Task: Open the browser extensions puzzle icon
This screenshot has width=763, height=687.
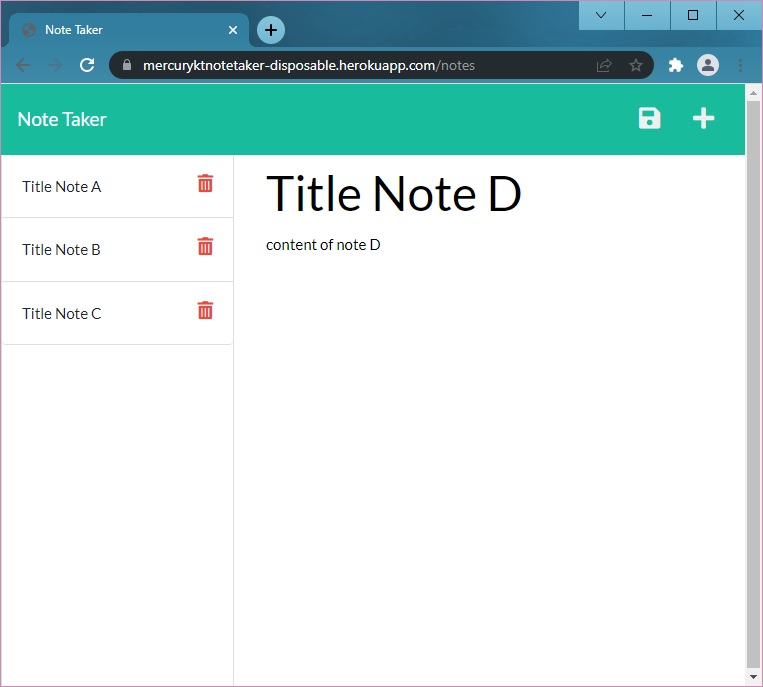Action: coord(675,65)
